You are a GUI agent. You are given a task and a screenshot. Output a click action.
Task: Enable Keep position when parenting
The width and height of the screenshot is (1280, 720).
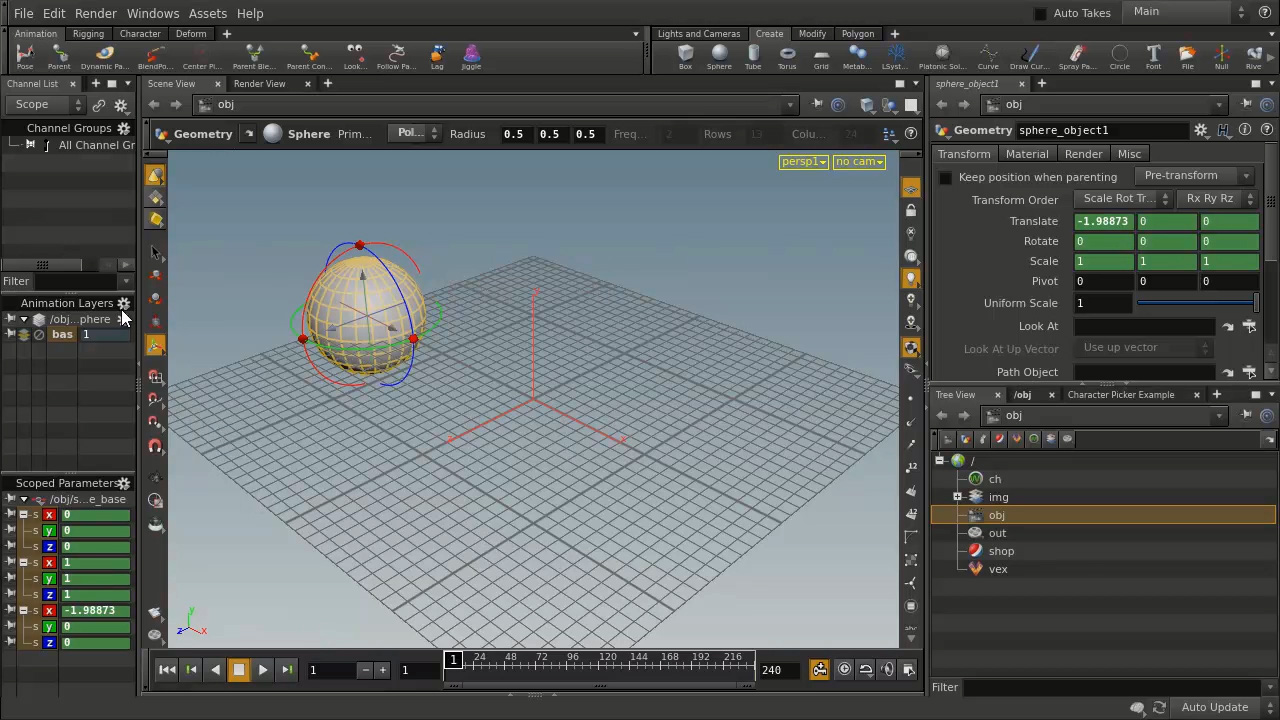[x=946, y=177]
